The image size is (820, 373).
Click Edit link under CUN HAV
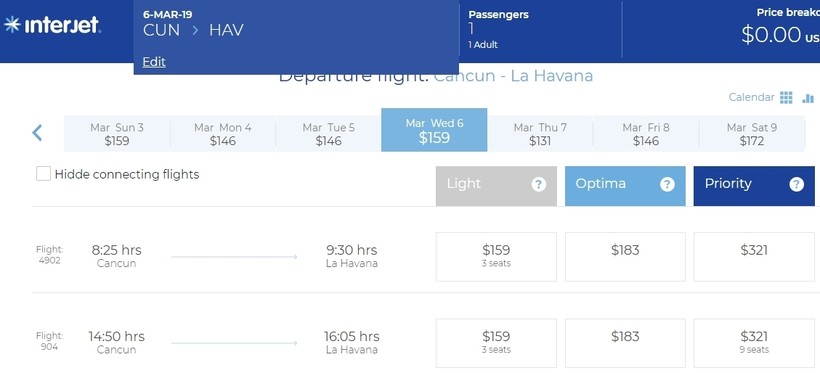(154, 62)
